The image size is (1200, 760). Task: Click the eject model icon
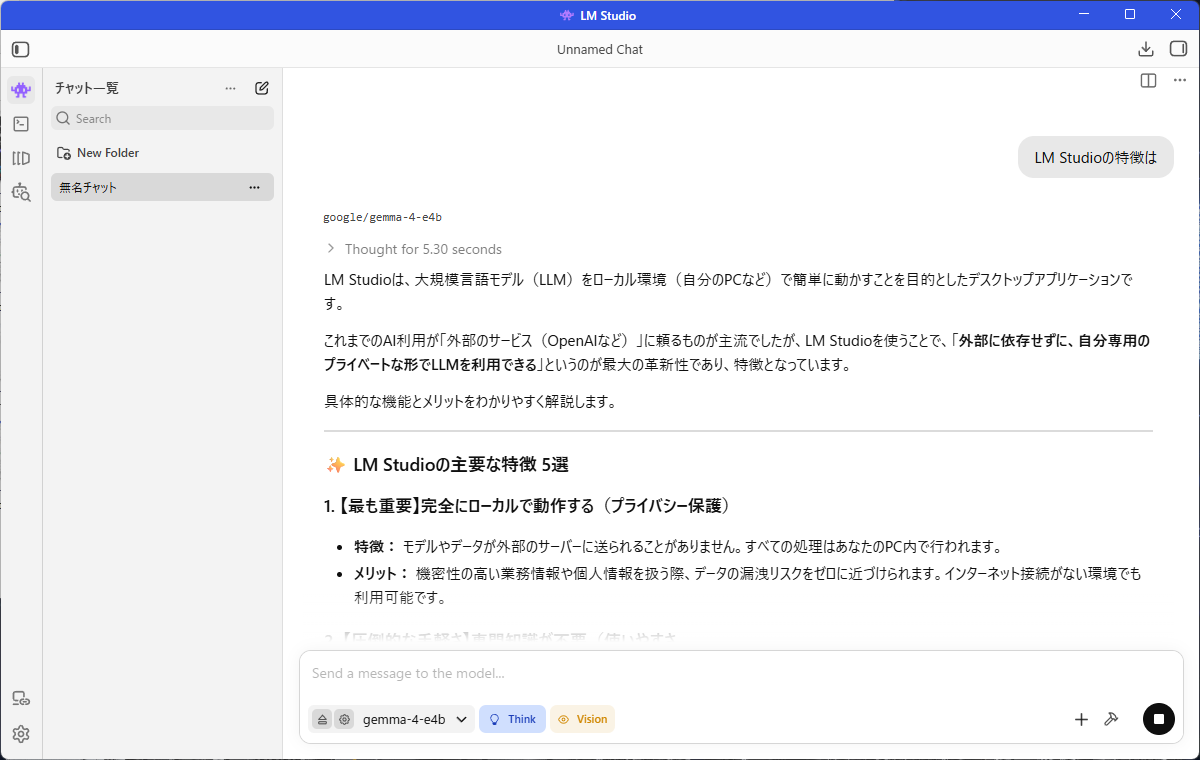[322, 719]
